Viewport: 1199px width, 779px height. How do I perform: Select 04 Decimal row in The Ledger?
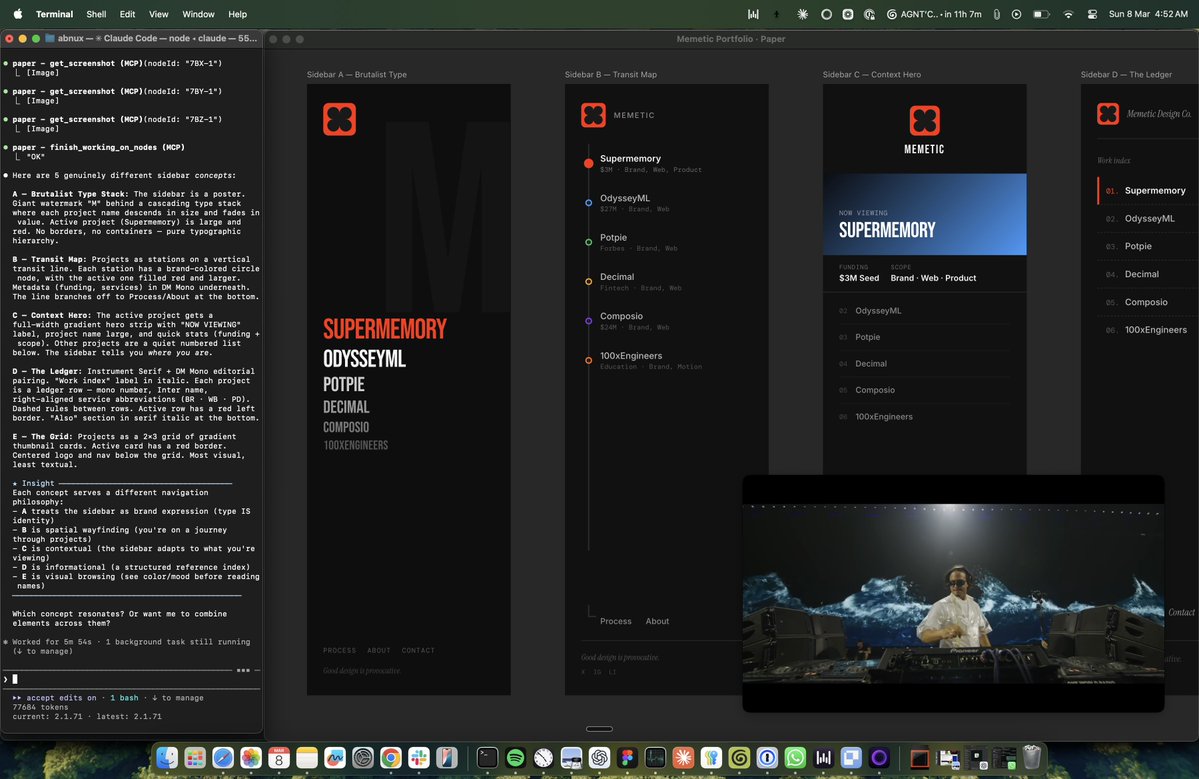click(x=1148, y=274)
